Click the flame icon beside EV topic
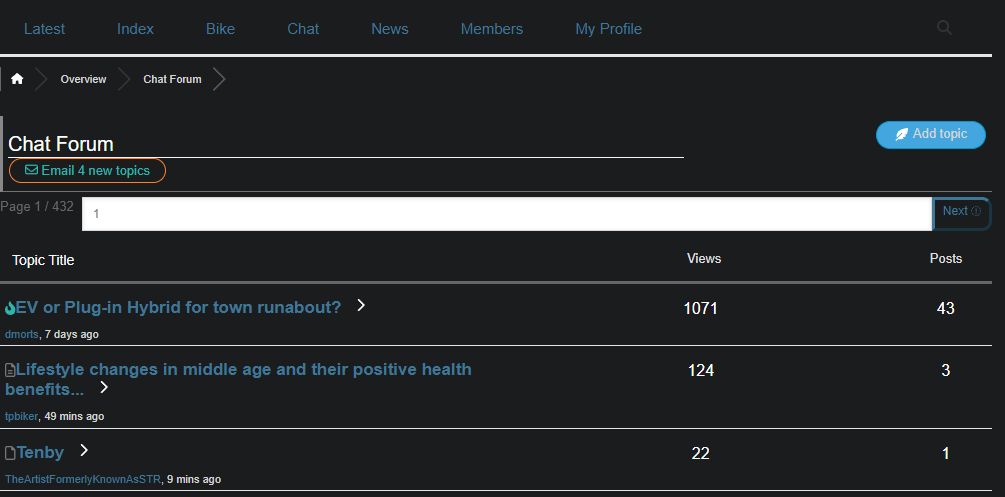 [x=10, y=308]
